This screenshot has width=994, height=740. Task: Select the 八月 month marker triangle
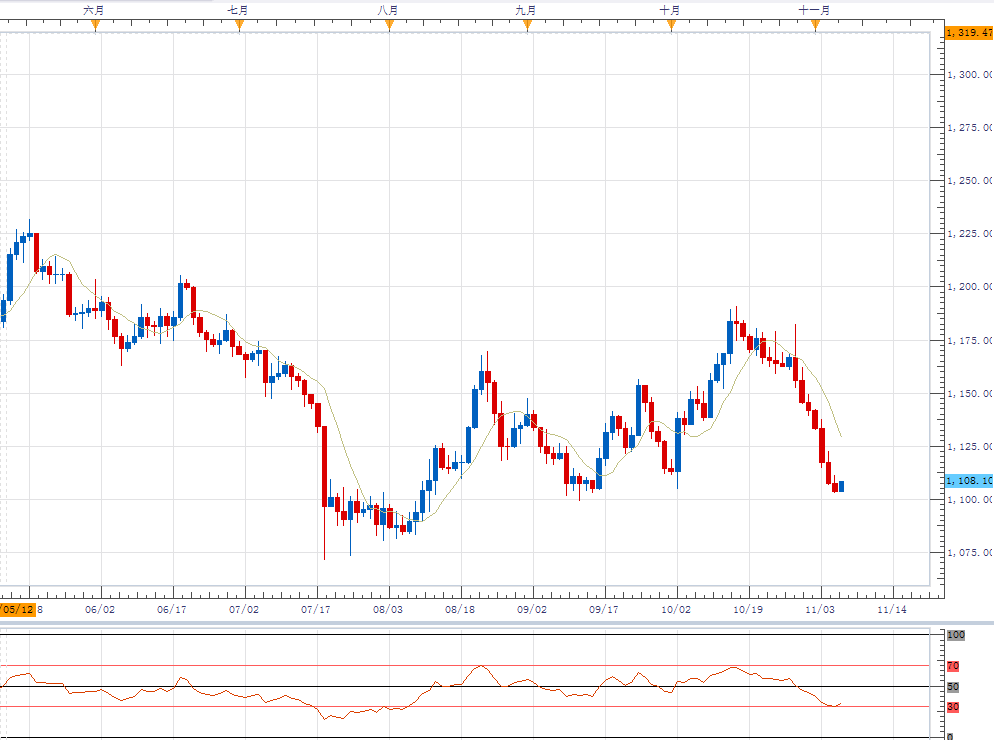coord(389,26)
